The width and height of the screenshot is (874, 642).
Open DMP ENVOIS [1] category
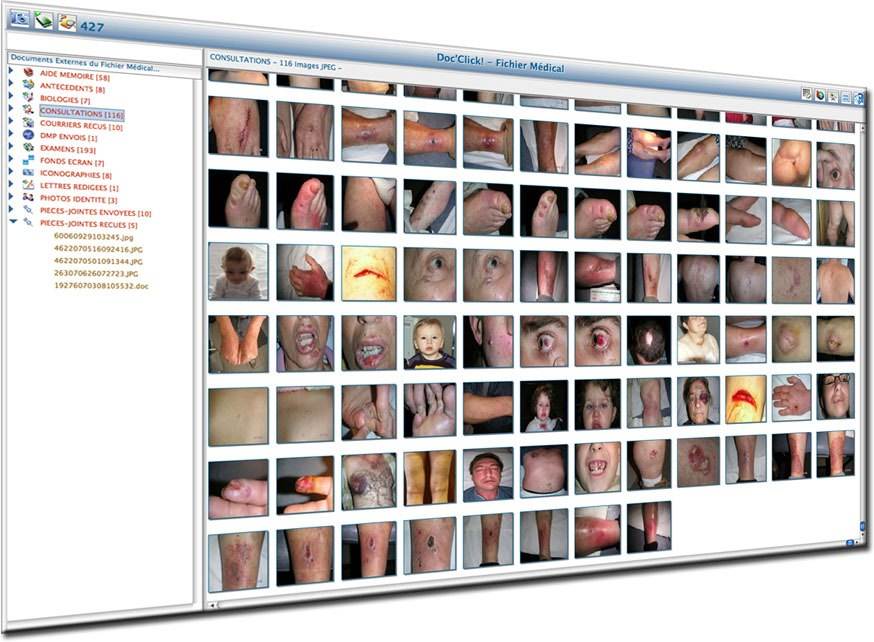(x=69, y=137)
